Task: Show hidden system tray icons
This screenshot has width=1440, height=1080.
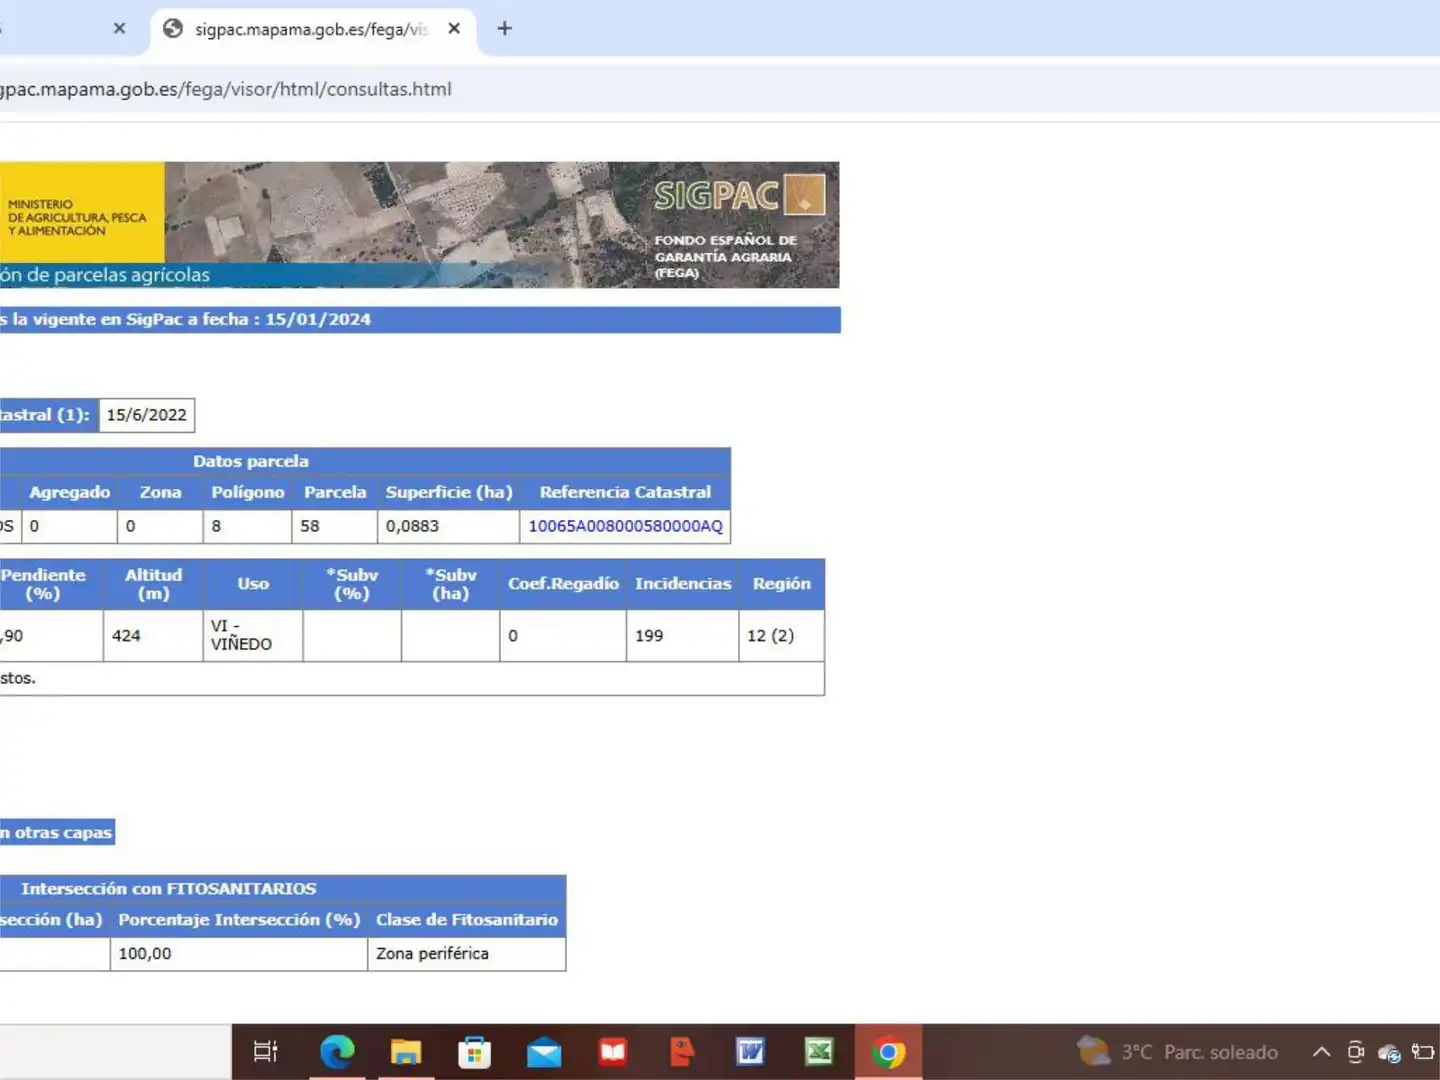Action: click(x=1321, y=1052)
